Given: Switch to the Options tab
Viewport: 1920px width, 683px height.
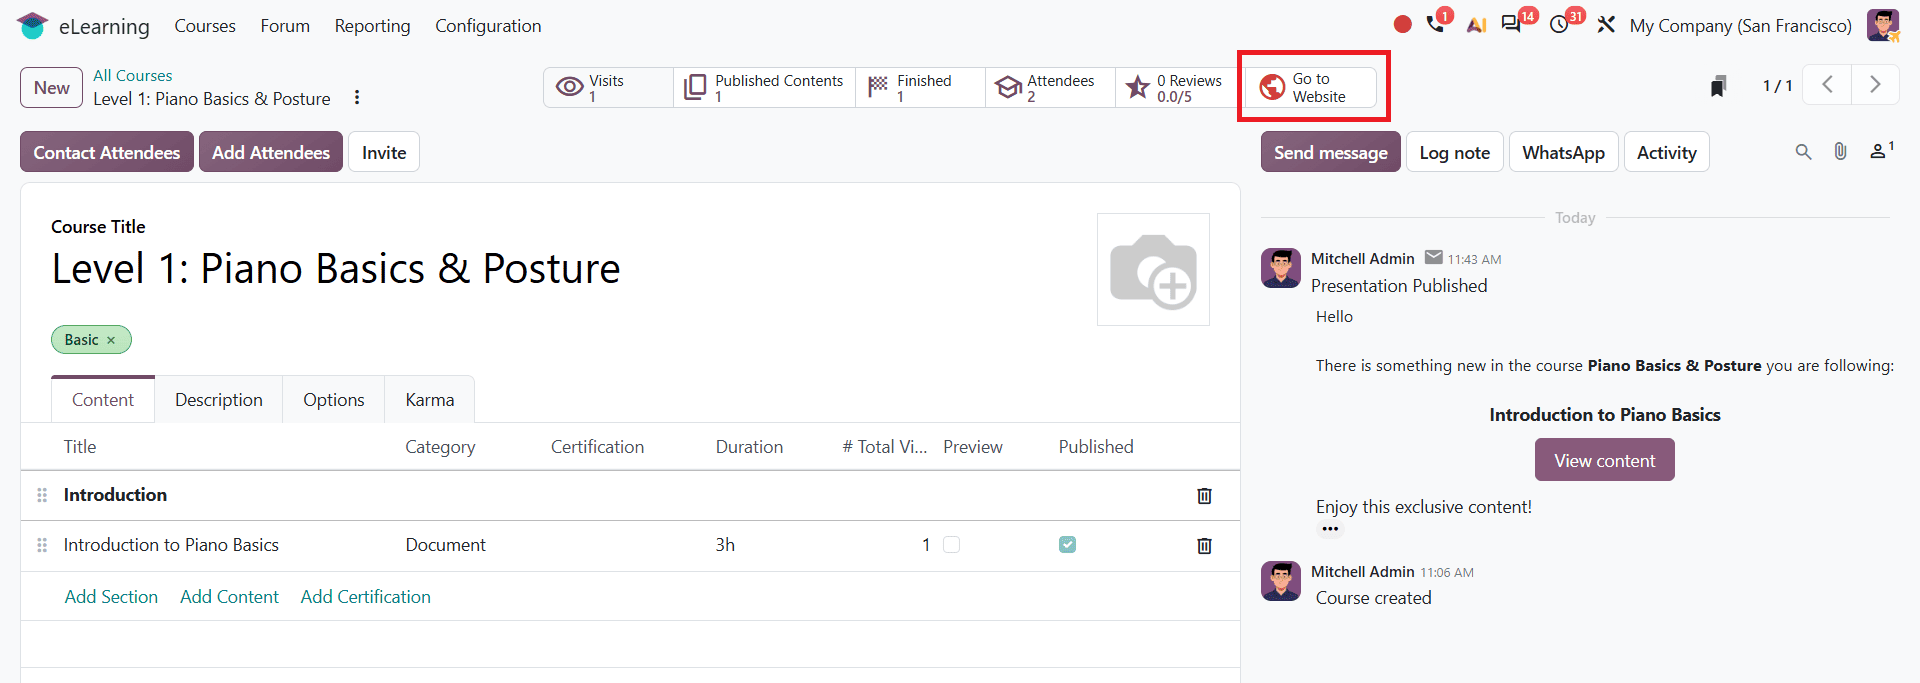Looking at the screenshot, I should [334, 400].
